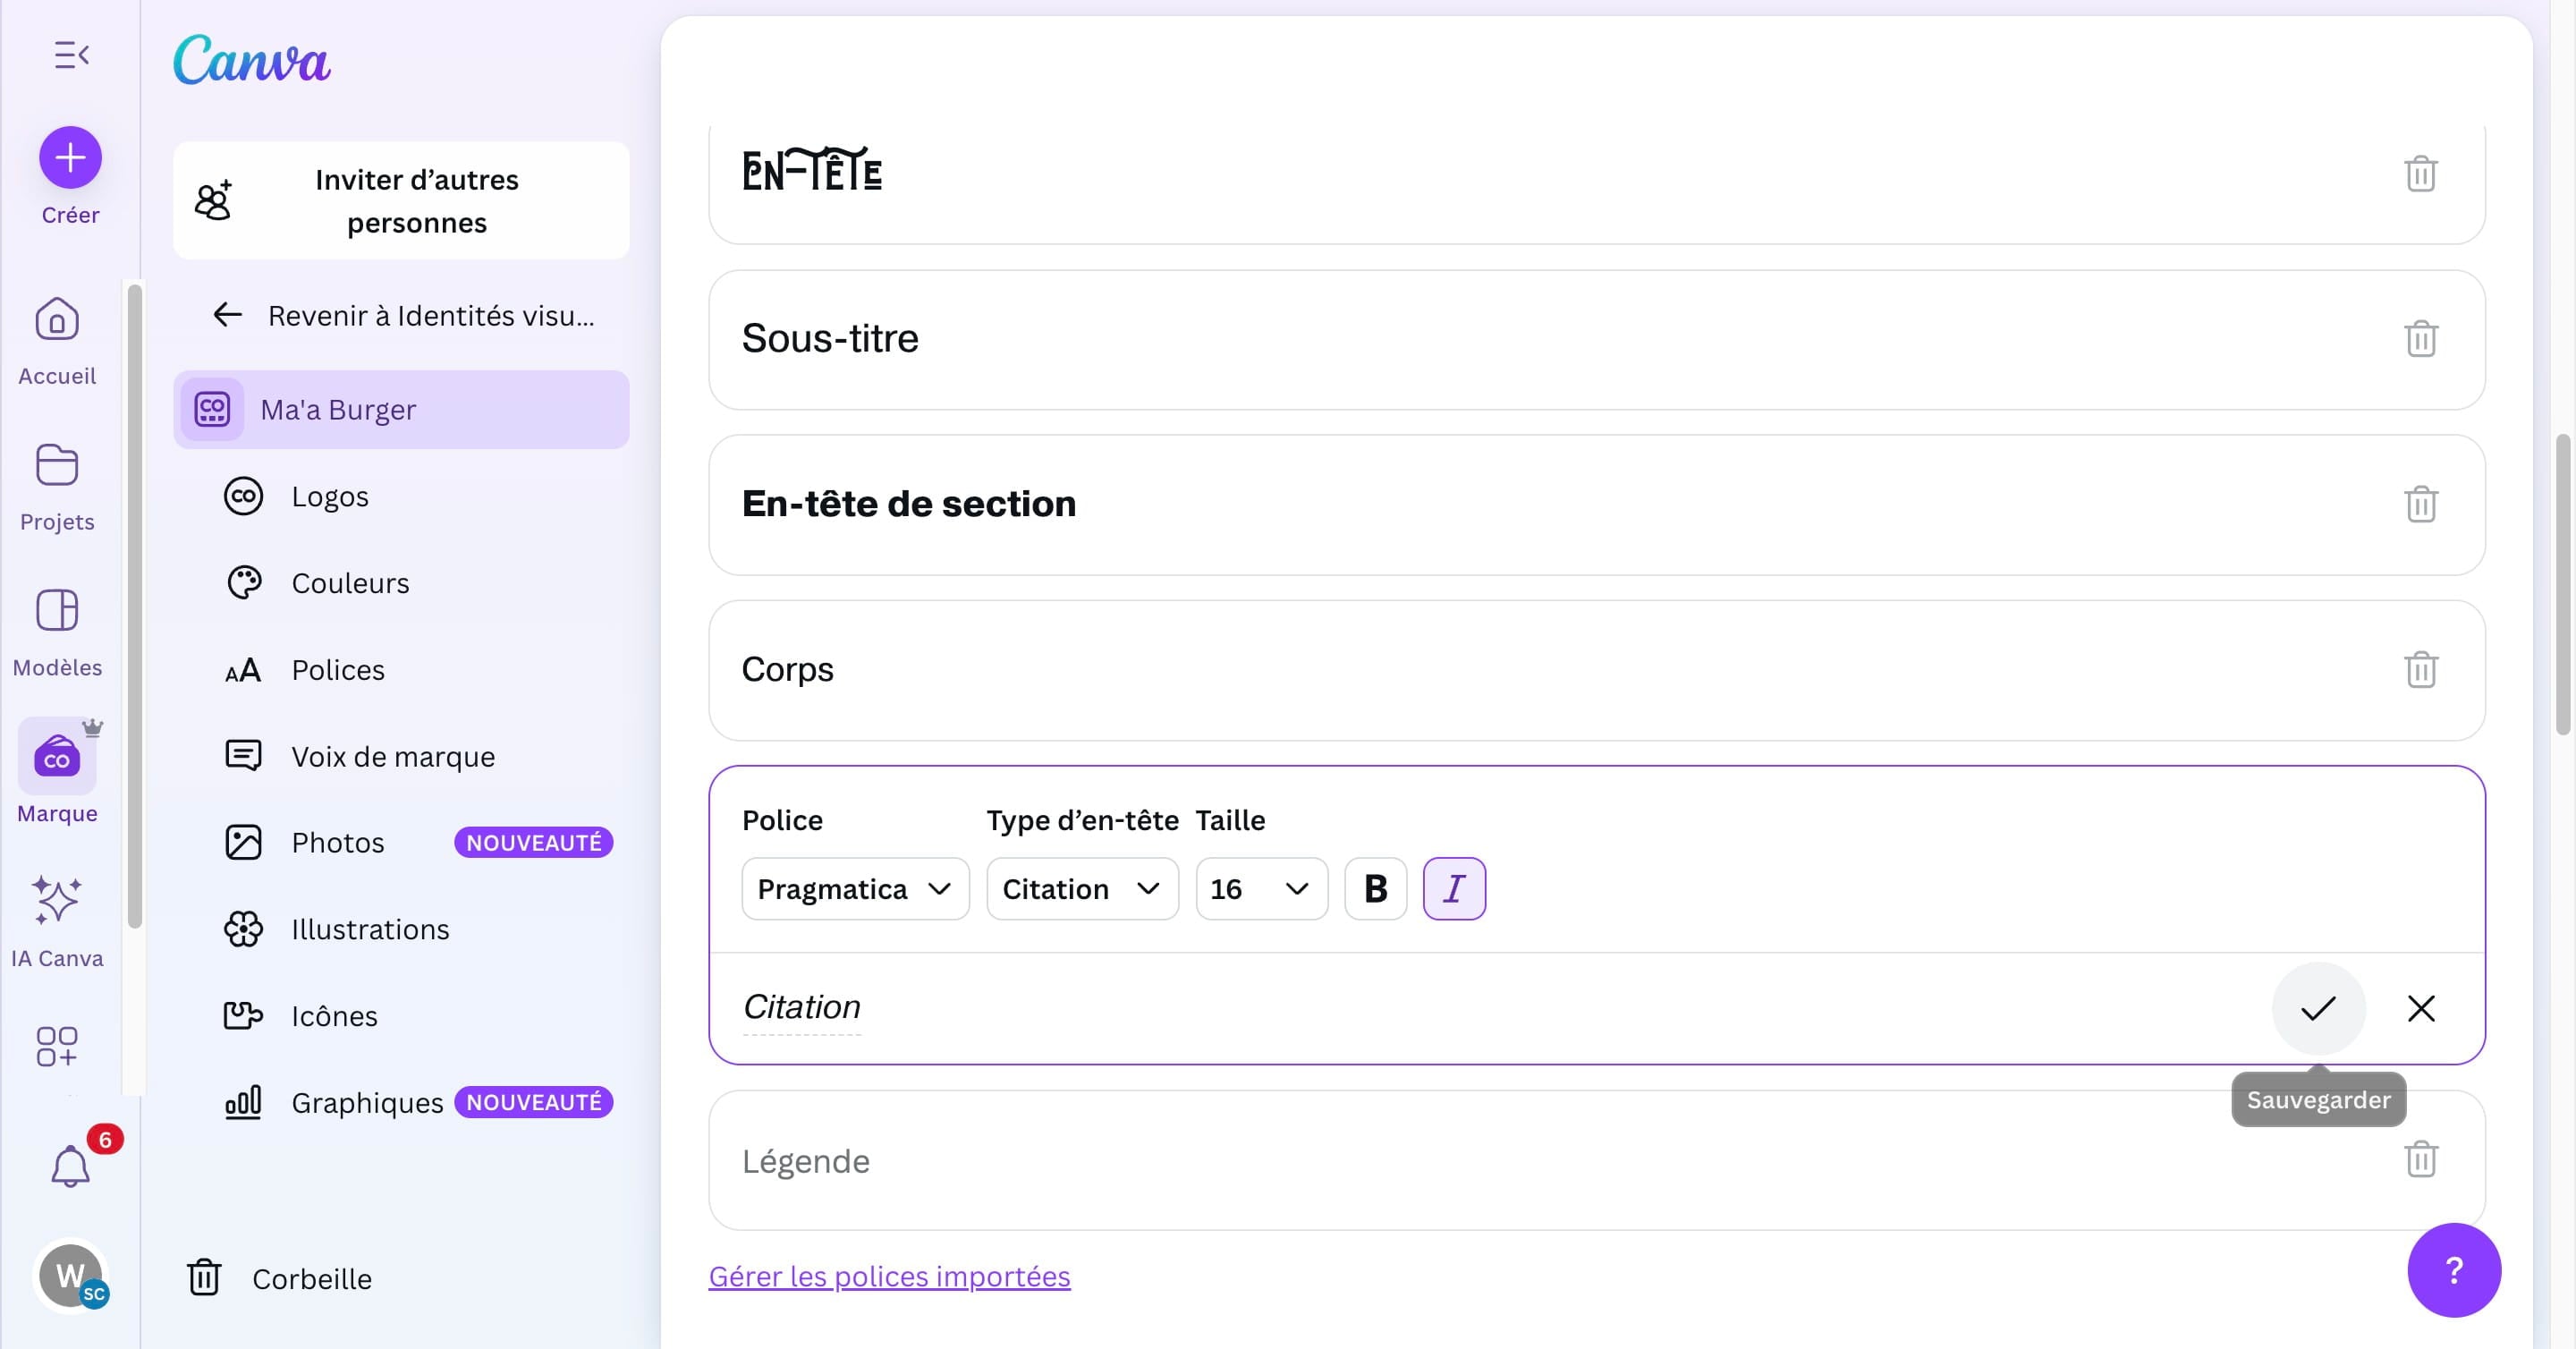Click Inviter d'autres personnes button
This screenshot has width=2576, height=1349.
(401, 200)
